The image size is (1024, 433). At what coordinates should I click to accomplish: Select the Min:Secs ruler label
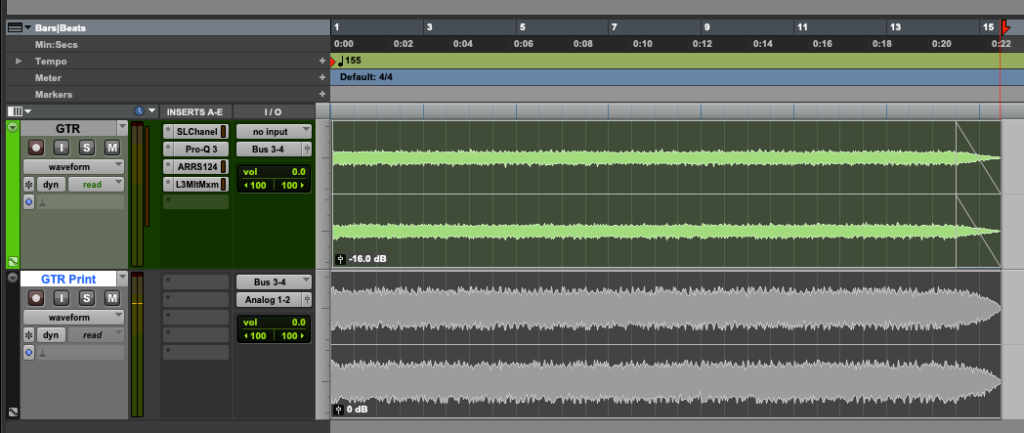(x=56, y=44)
